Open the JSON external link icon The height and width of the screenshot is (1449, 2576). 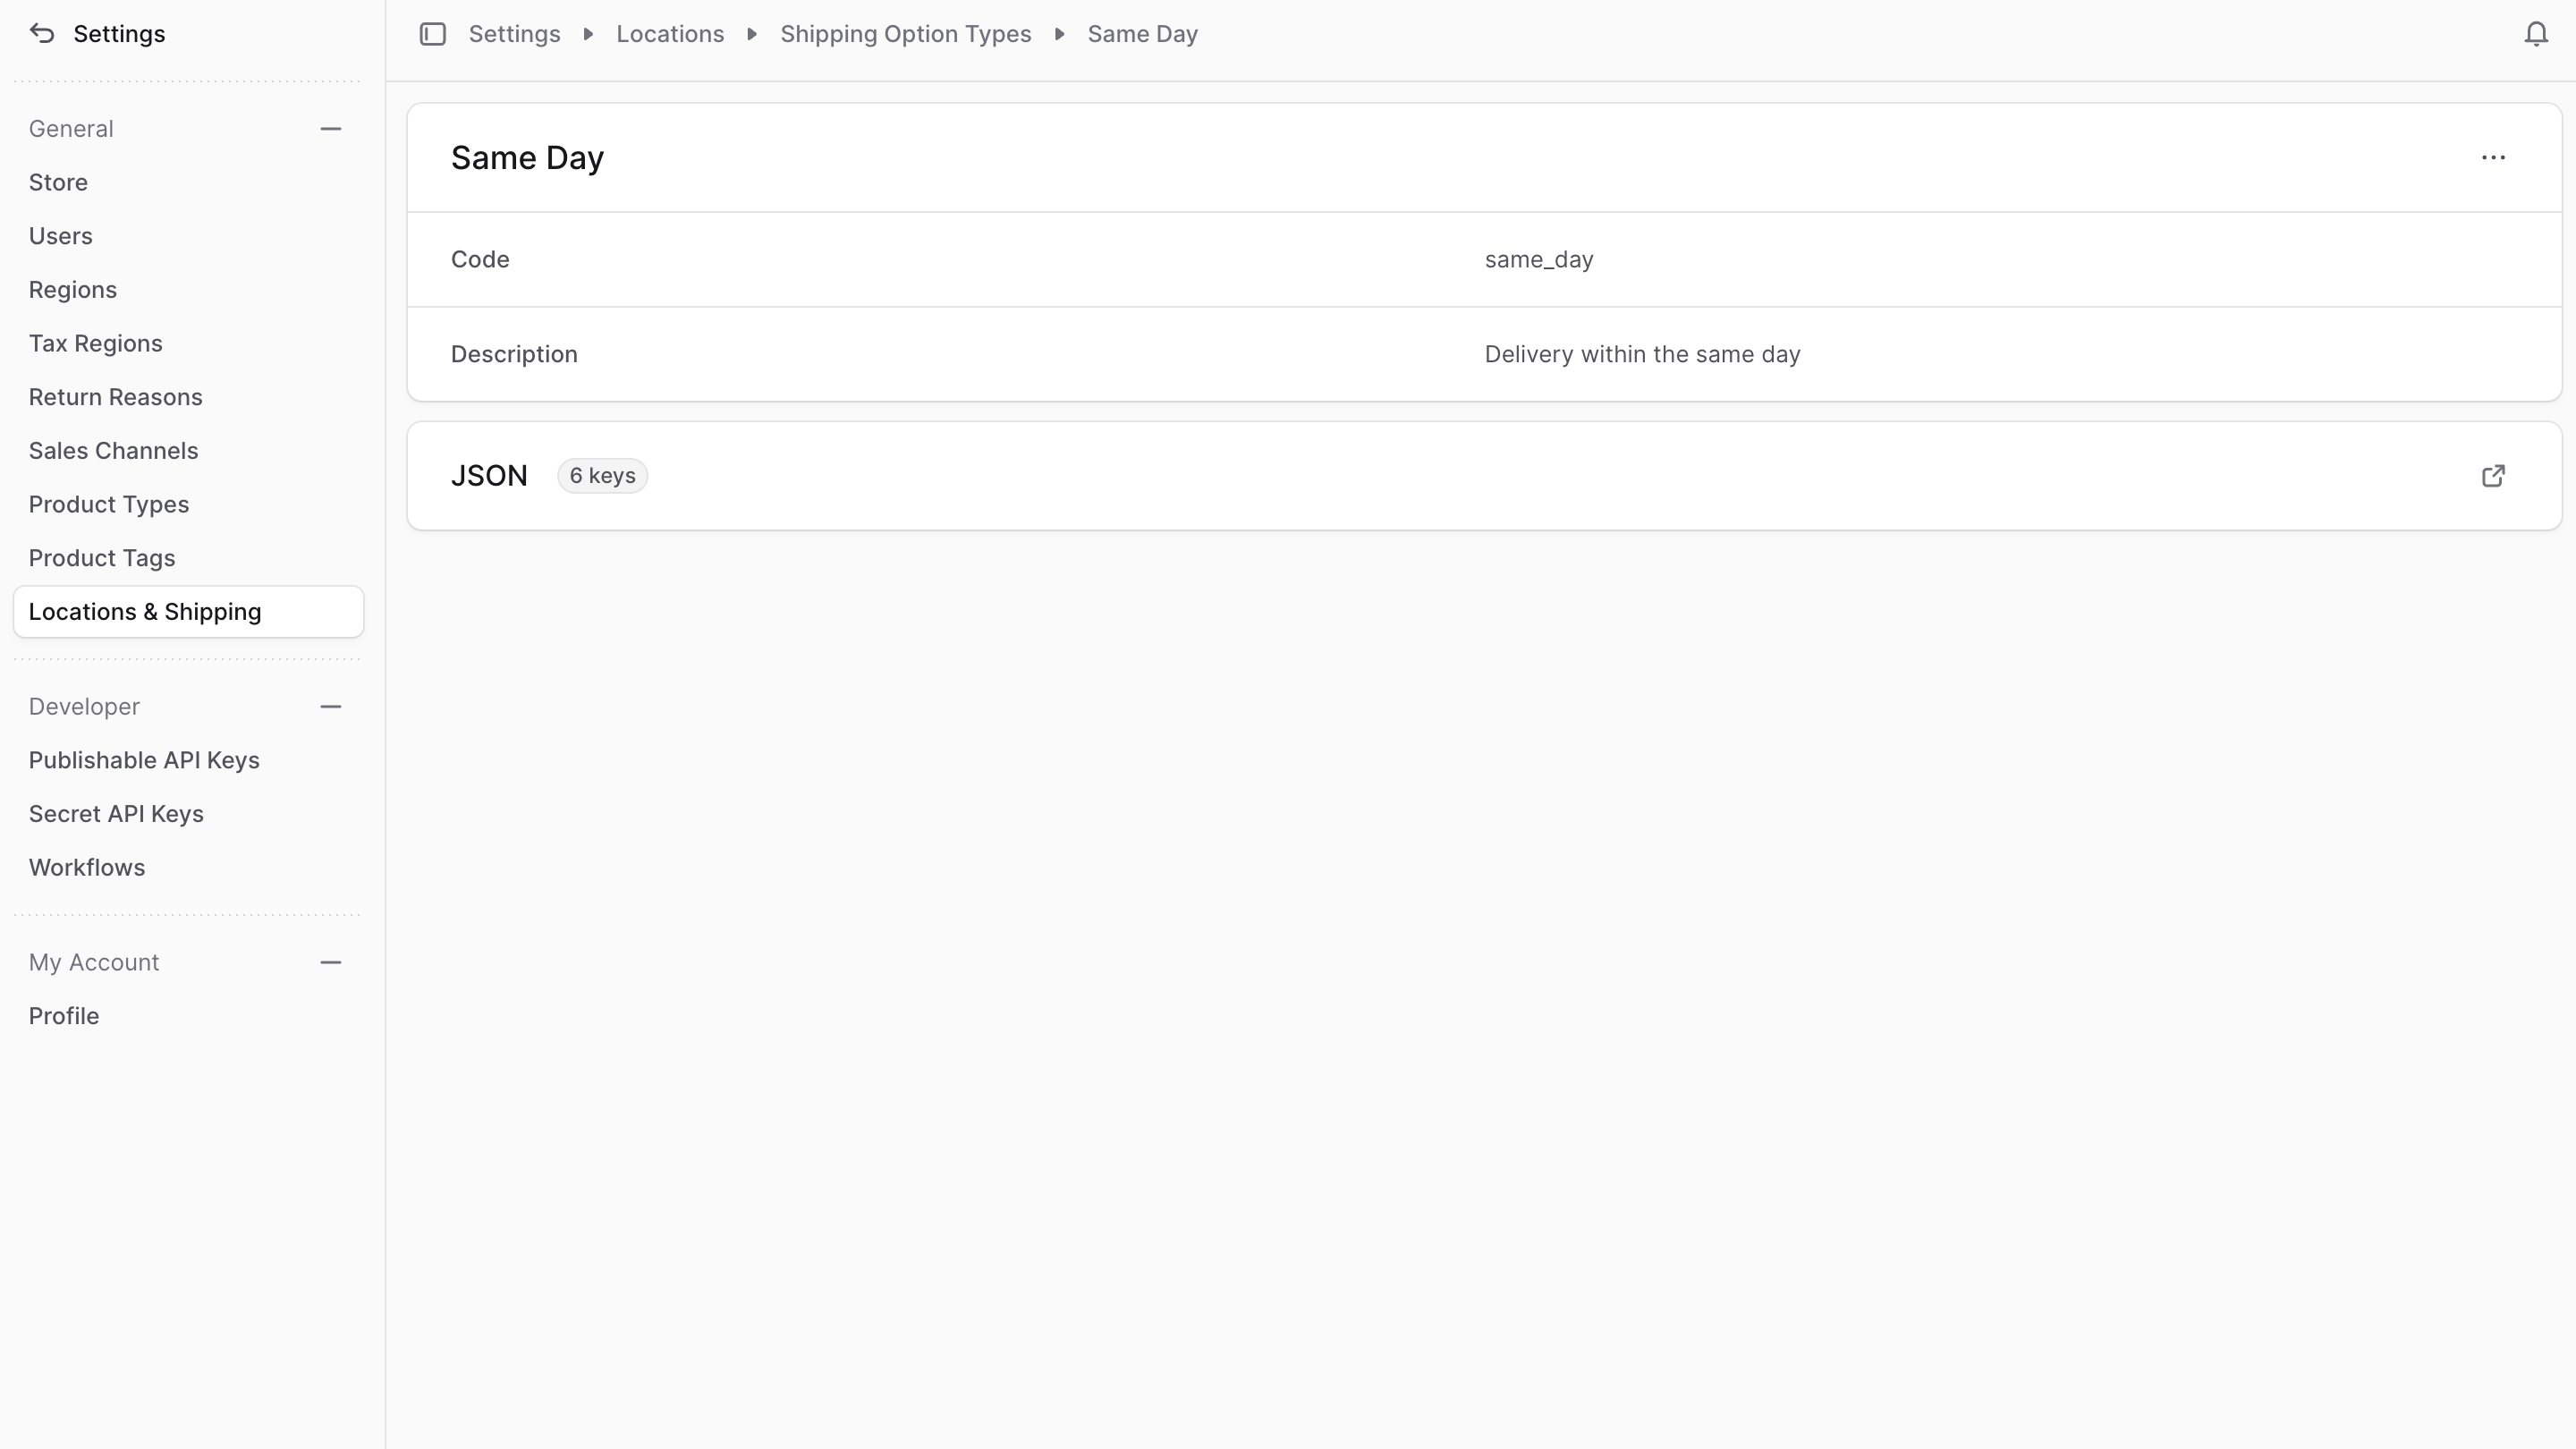2493,475
